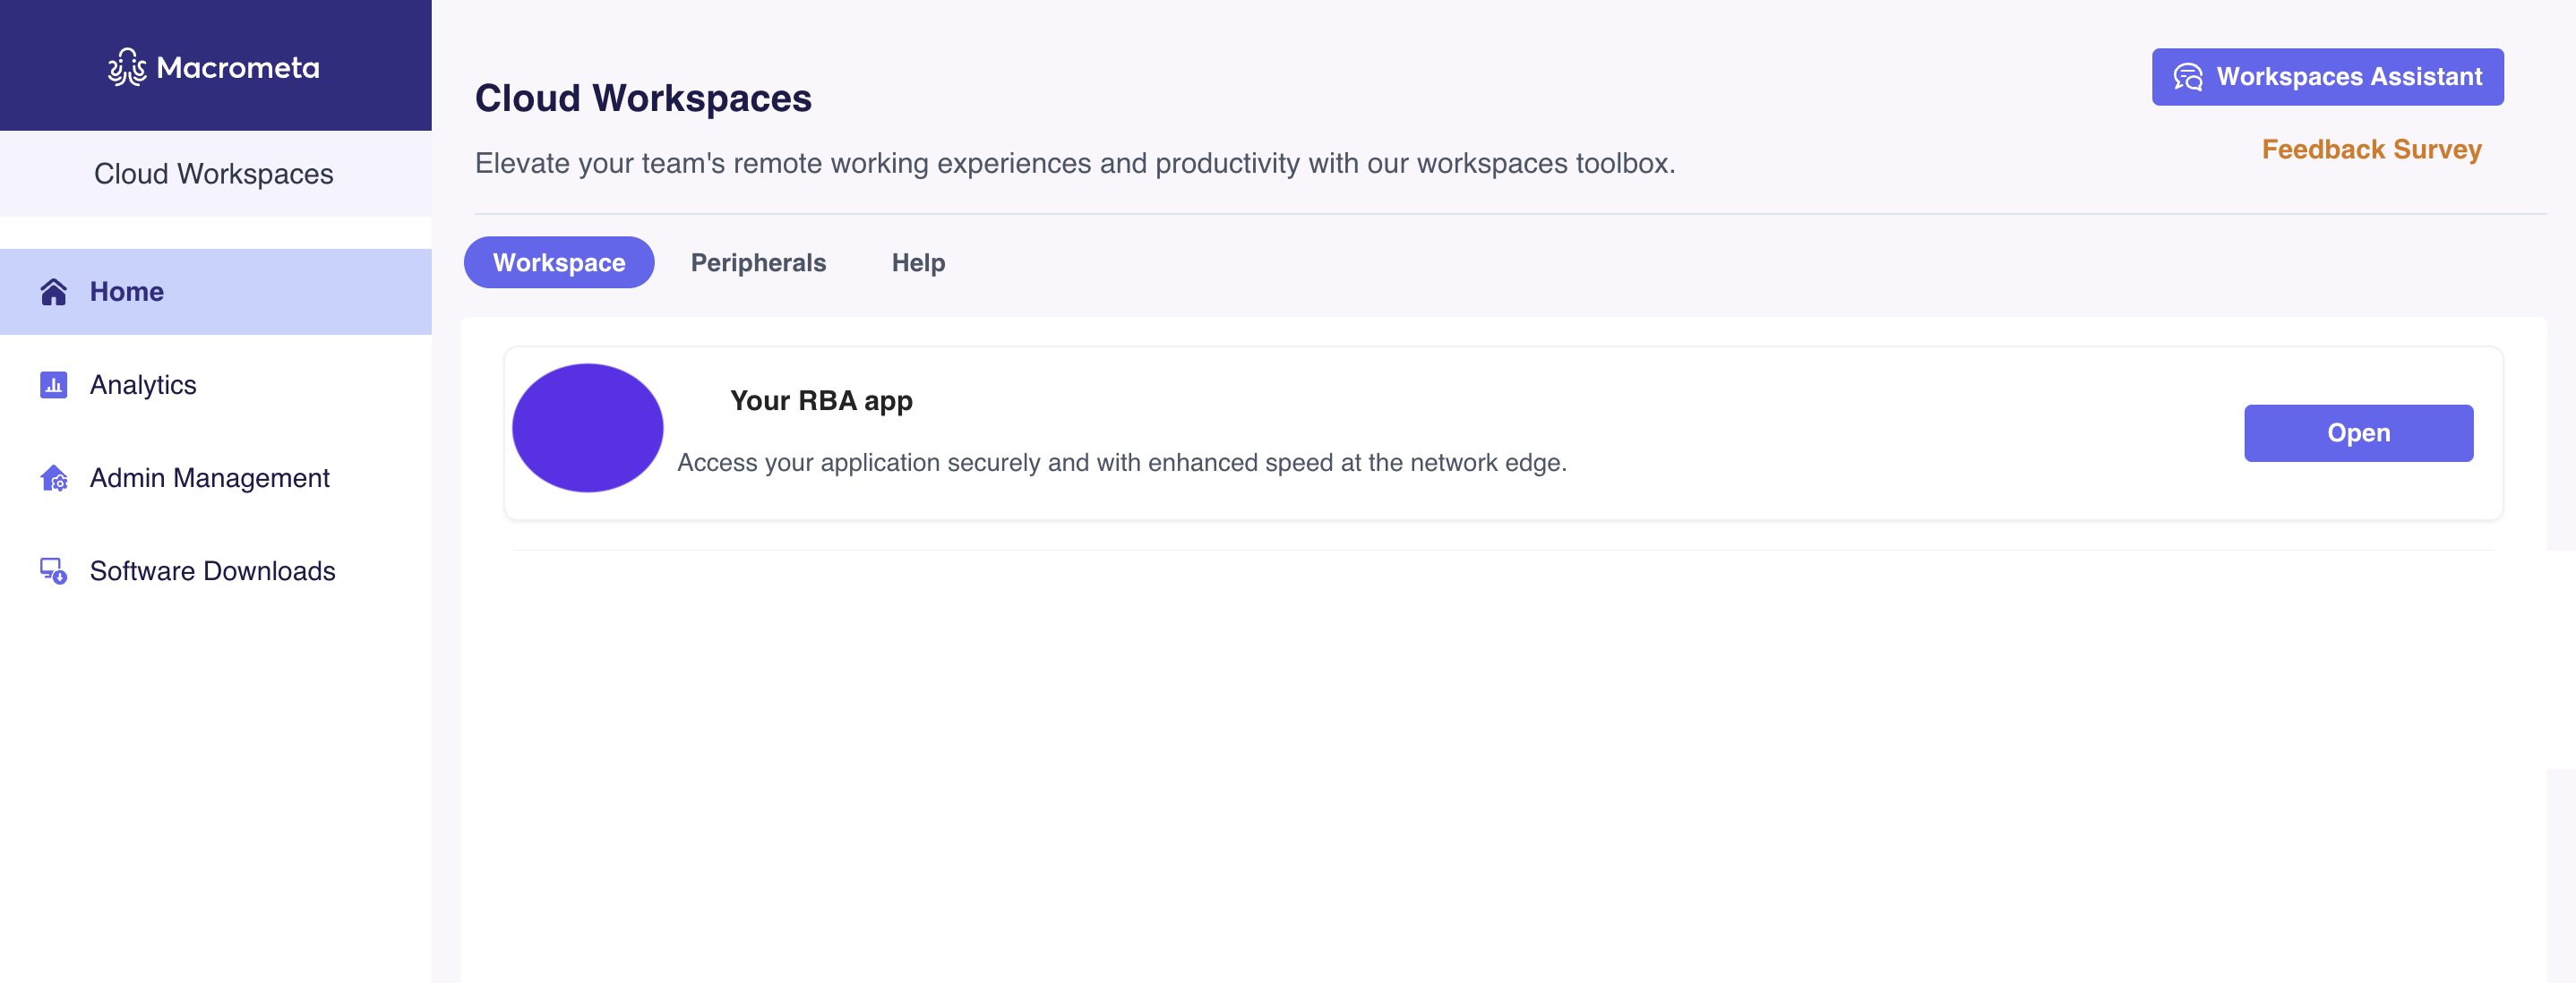The height and width of the screenshot is (983, 2576).
Task: Click the Workspaces Assistant chat bubble icon
Action: [2187, 77]
